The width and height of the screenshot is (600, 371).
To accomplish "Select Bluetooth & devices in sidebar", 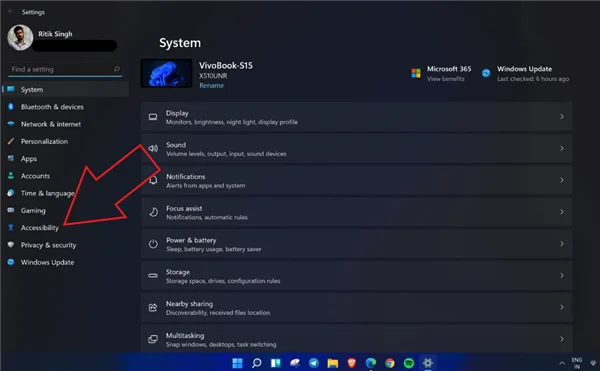I will pos(52,107).
